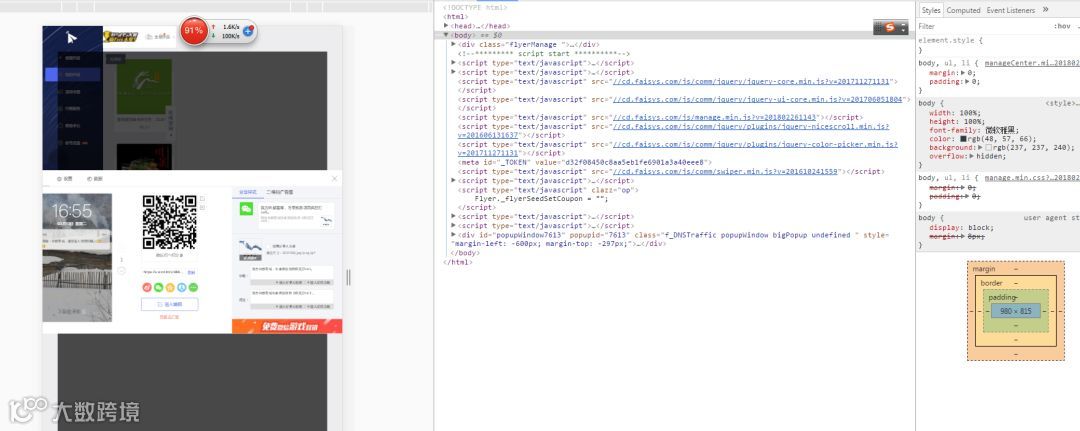Image resolution: width=1080 pixels, height=431 pixels.
Task: Open the swiper.min.js source link
Action: [x=725, y=171]
